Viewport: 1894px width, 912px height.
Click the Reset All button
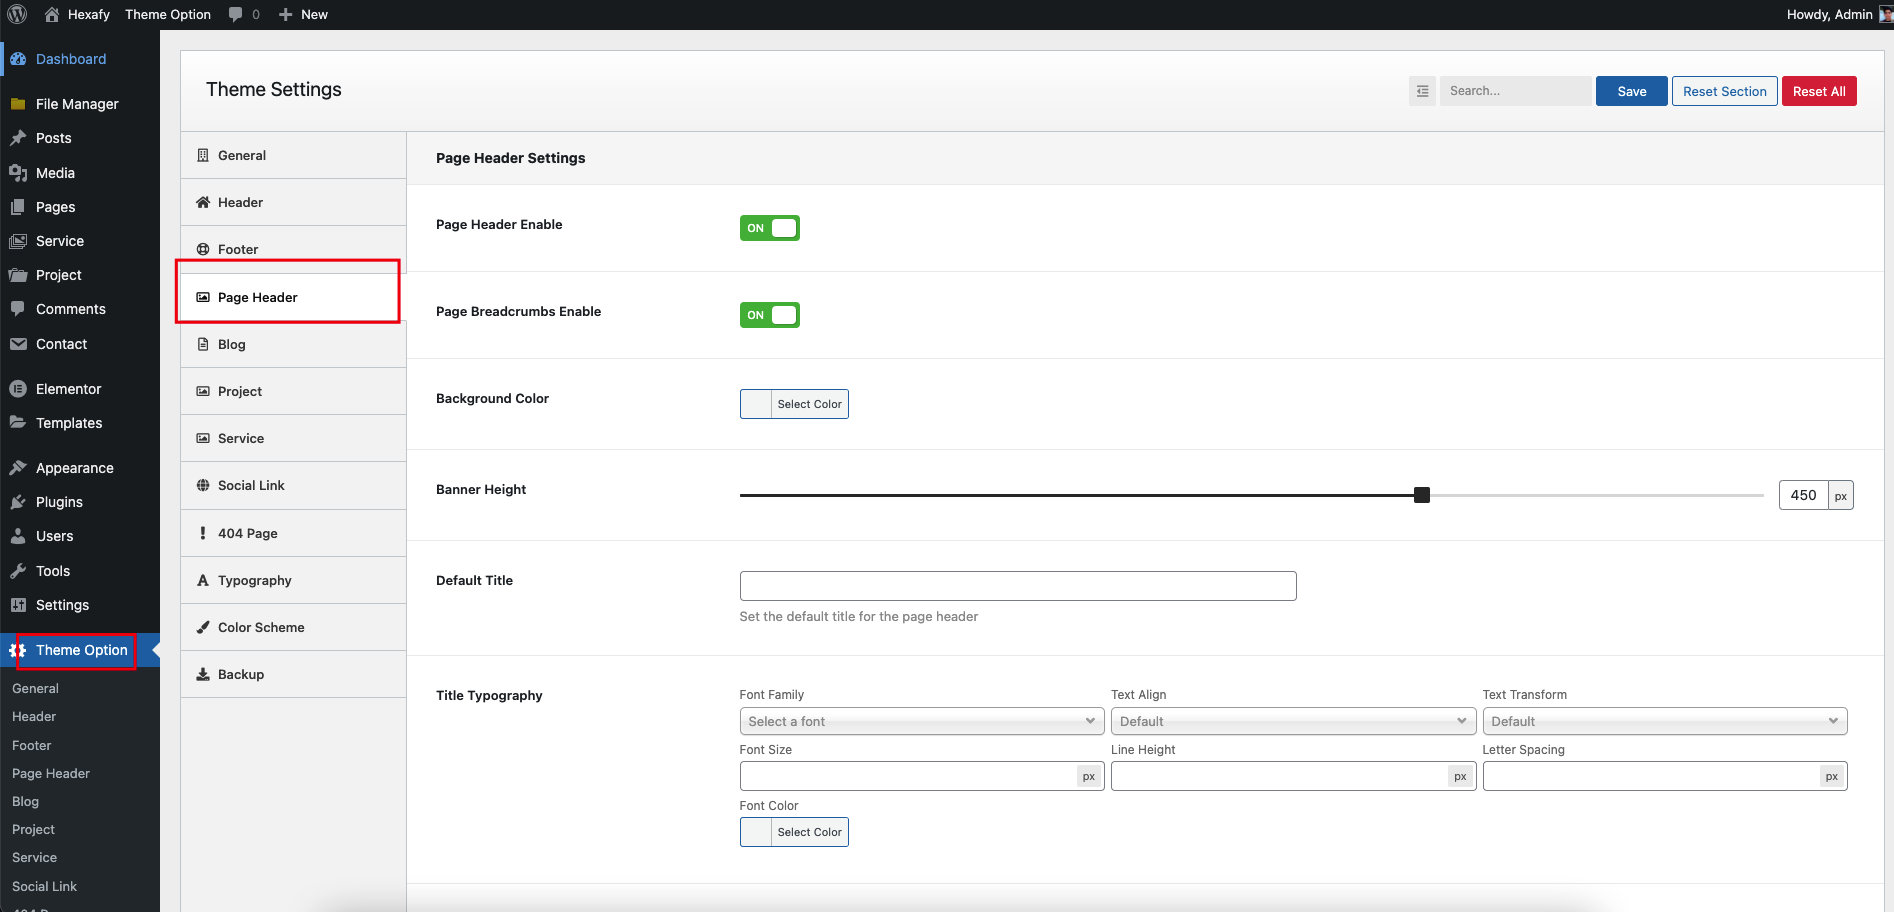coord(1819,91)
